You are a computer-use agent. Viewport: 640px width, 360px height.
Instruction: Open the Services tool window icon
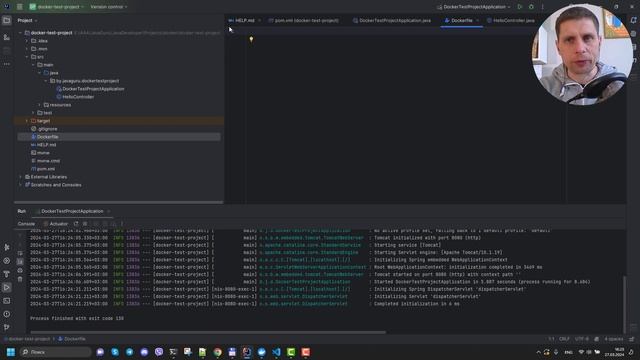7,261
